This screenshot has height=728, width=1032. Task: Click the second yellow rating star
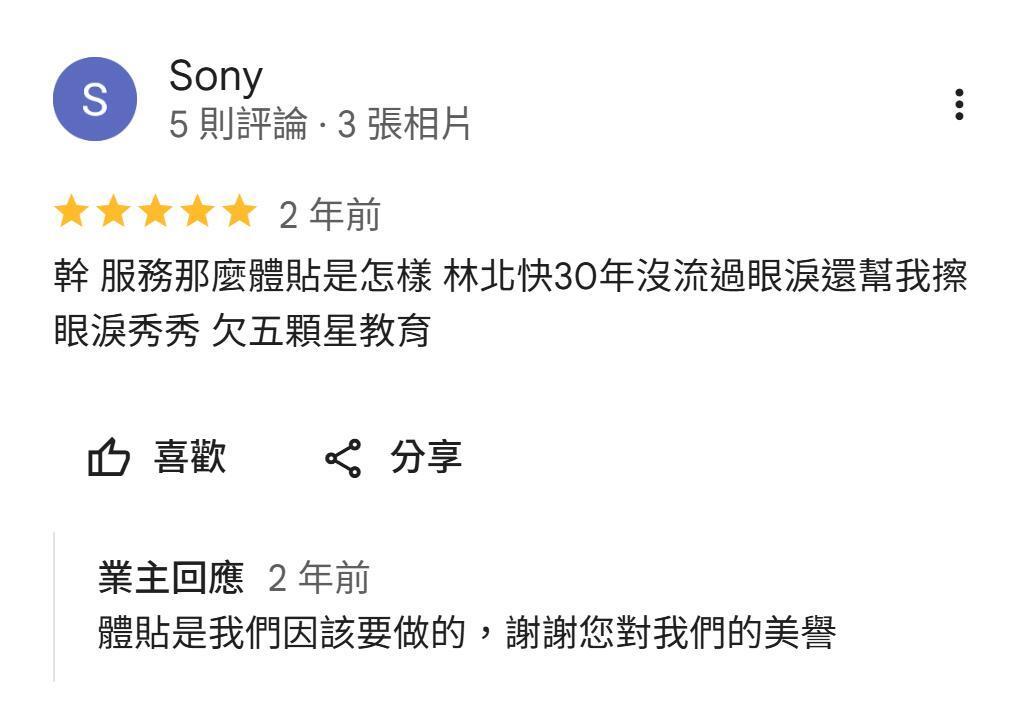pyautogui.click(x=112, y=213)
